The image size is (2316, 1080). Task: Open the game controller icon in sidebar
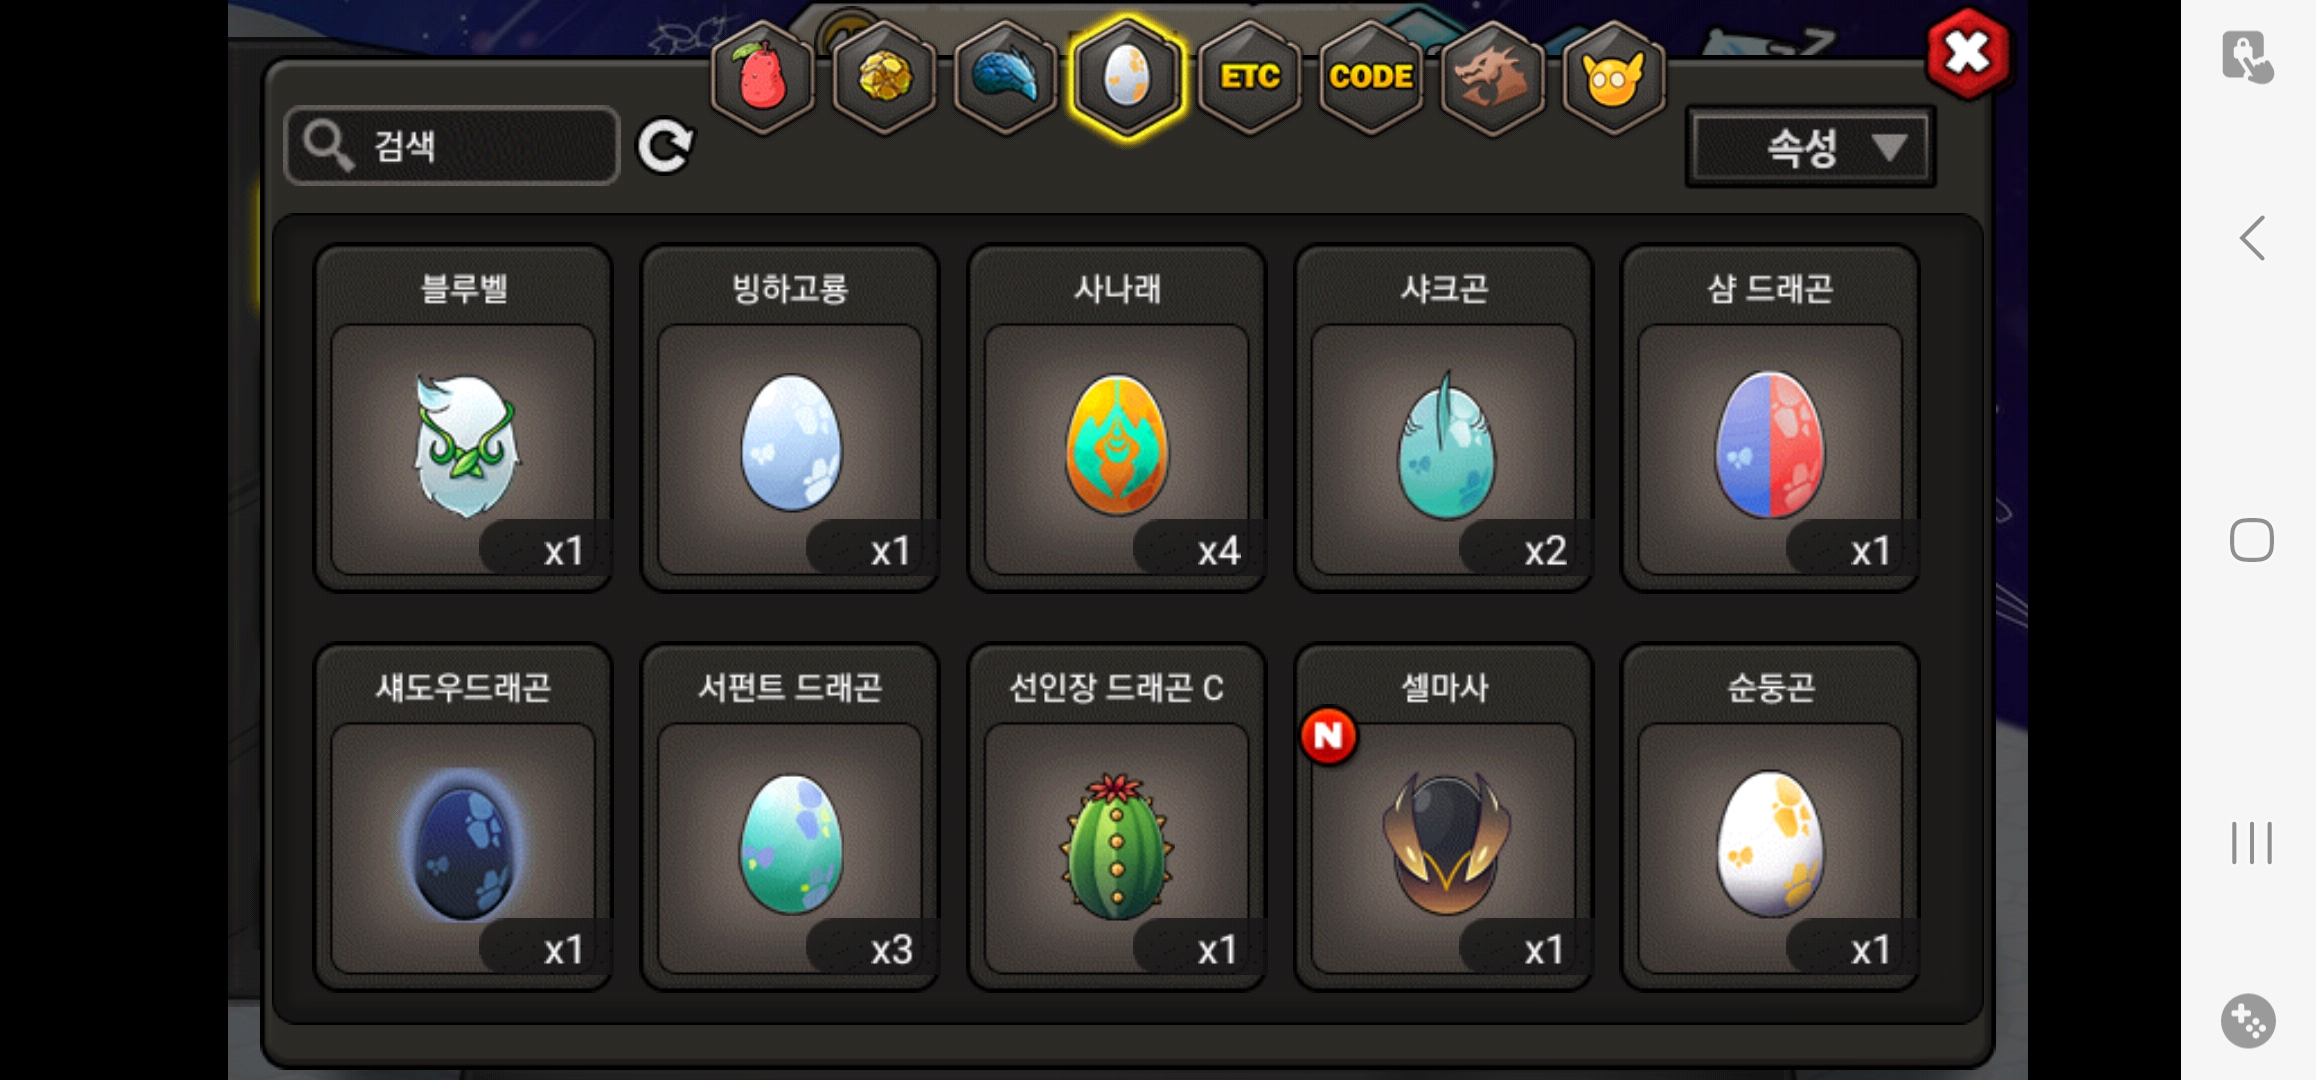2248,1020
